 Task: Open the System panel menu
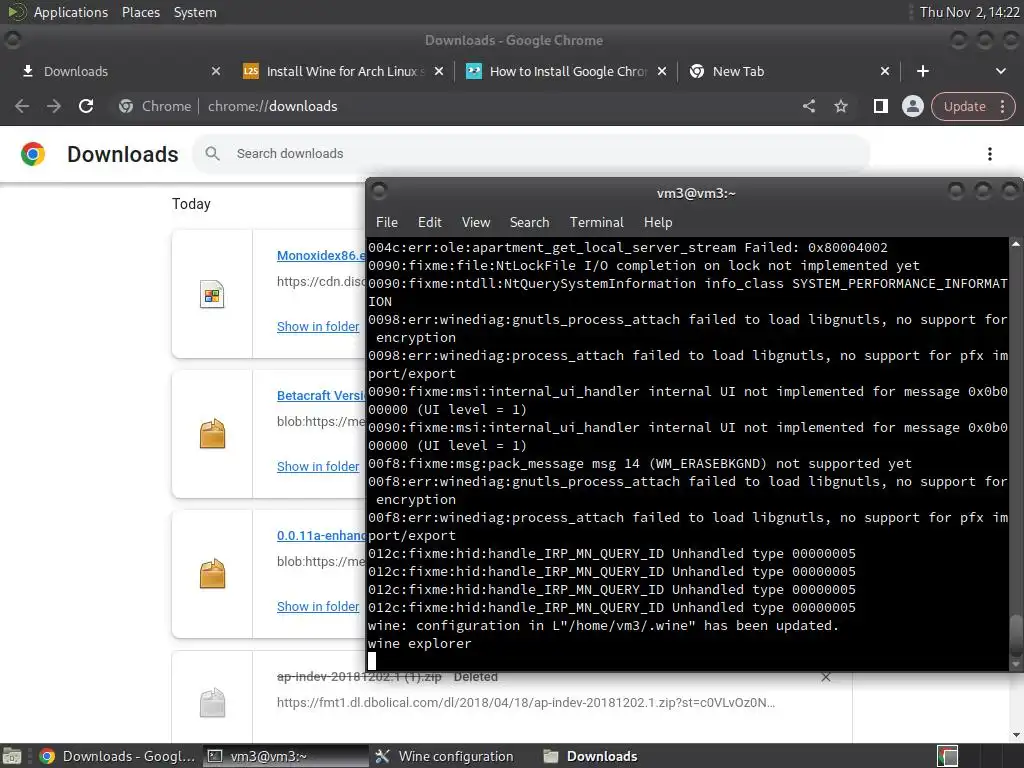click(x=195, y=12)
